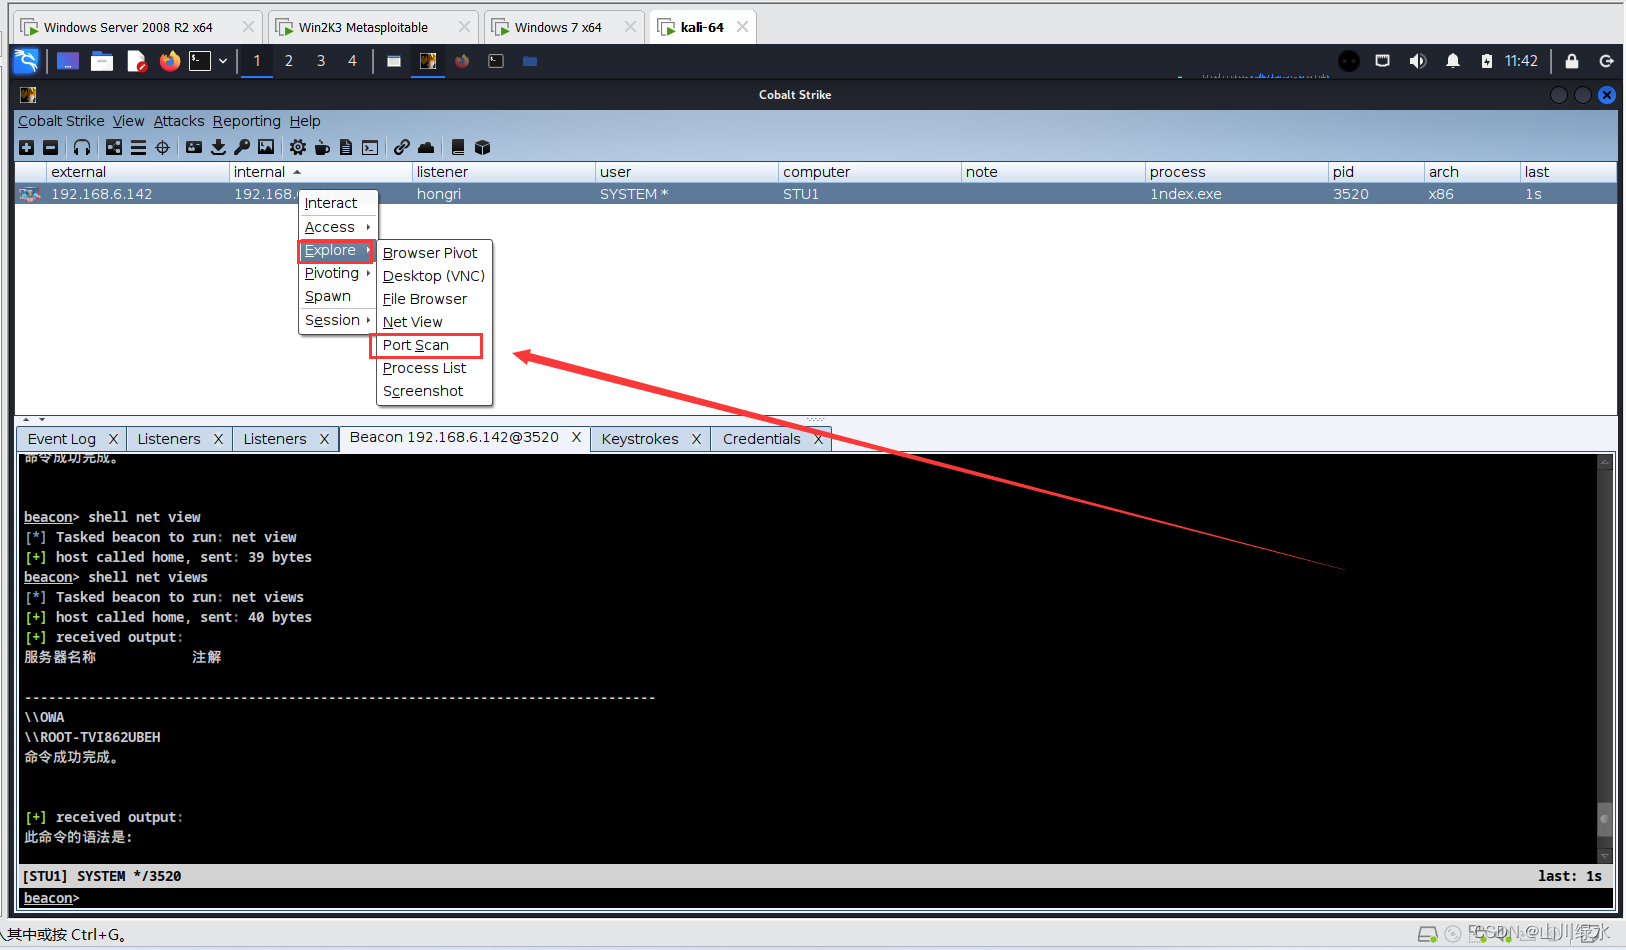This screenshot has height=950, width=1626.
Task: Click Scripted Web Delivery terminal icon
Action: [370, 147]
